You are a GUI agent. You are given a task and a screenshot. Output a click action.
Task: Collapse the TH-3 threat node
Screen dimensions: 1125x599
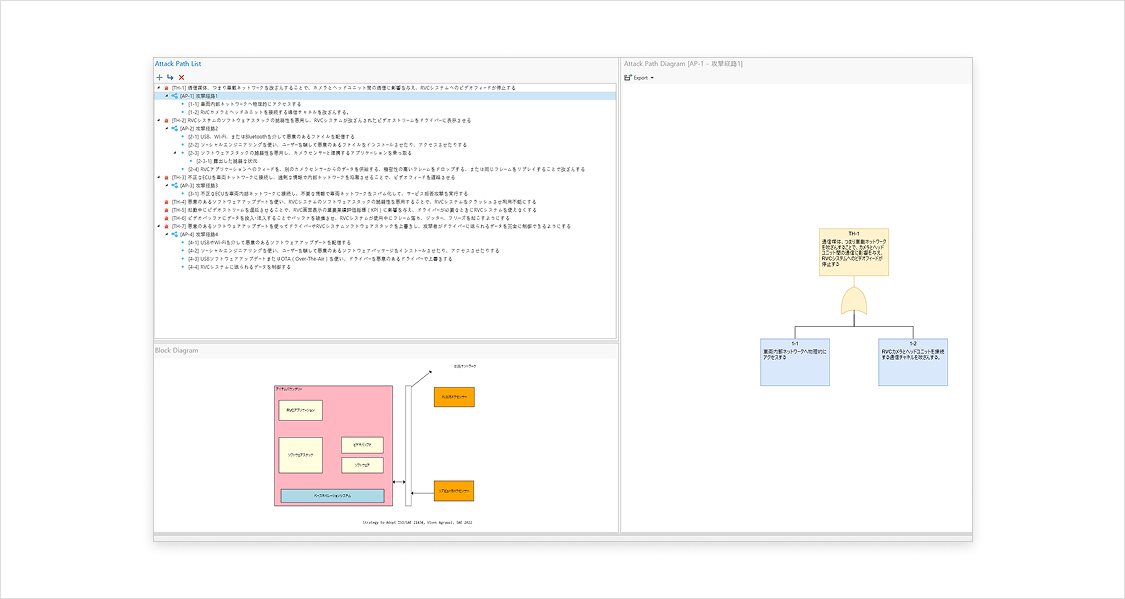point(159,177)
